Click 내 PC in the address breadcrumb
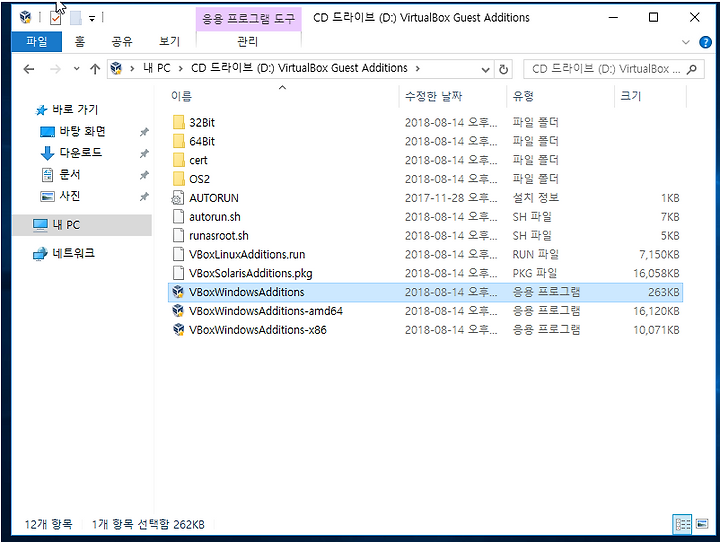 coord(157,68)
